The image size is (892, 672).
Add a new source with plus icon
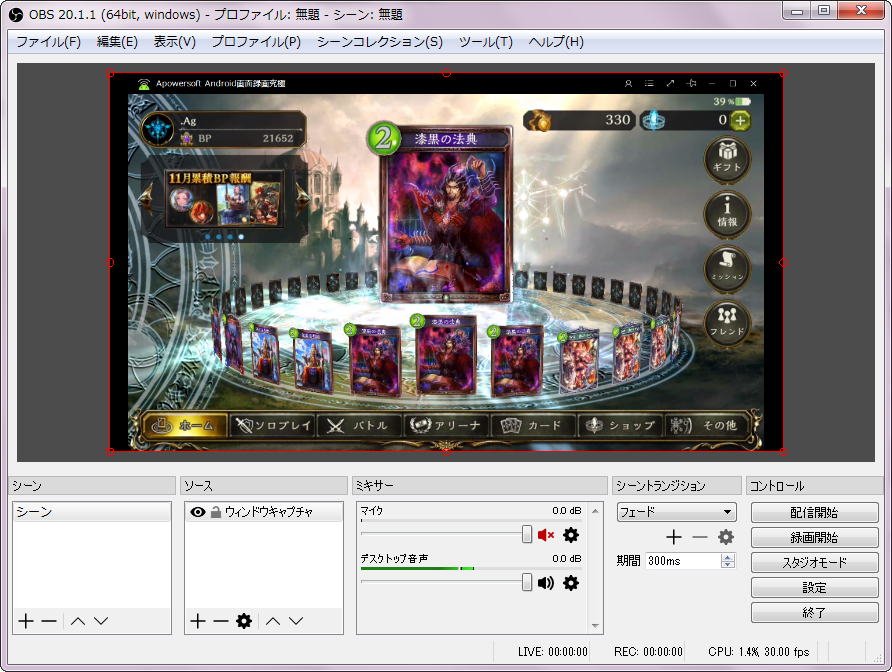pos(197,621)
